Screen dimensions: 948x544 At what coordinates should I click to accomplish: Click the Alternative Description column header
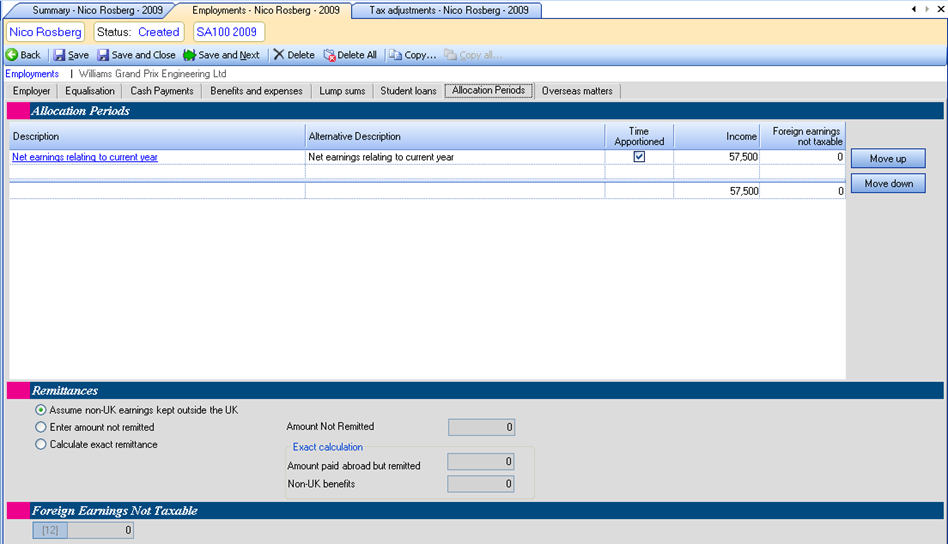(455, 136)
